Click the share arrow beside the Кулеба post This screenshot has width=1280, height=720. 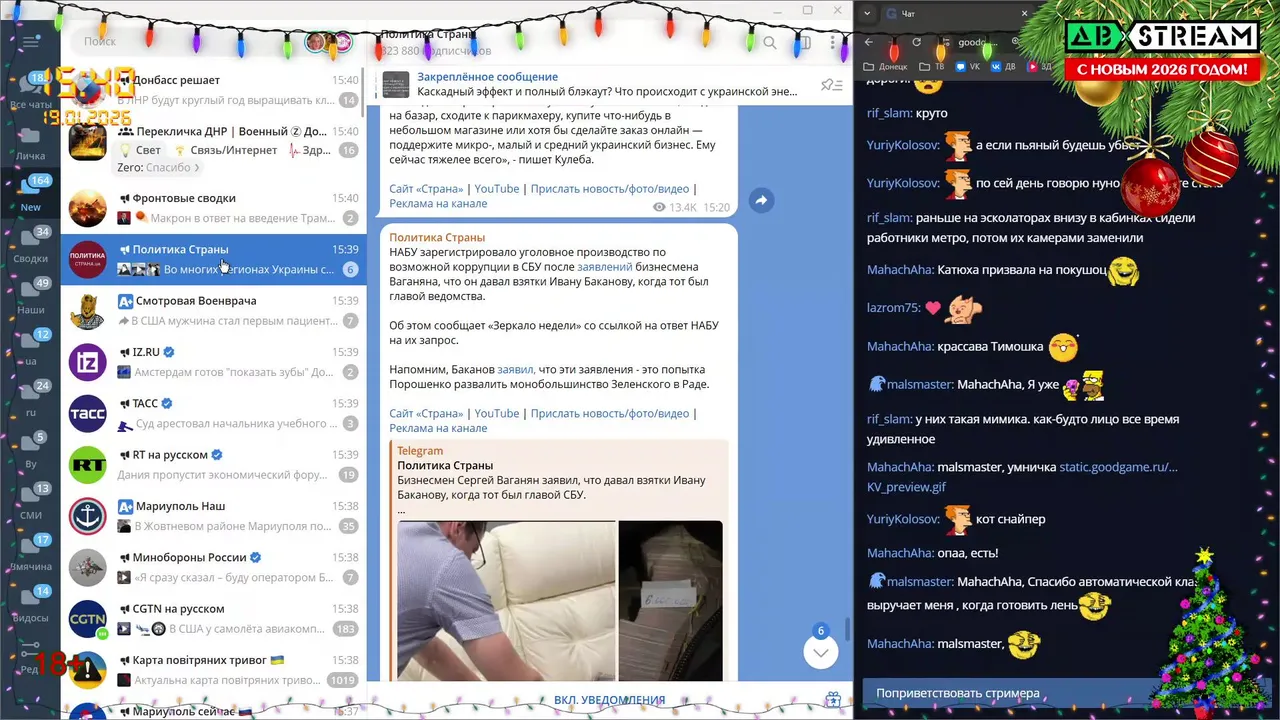pyautogui.click(x=760, y=200)
